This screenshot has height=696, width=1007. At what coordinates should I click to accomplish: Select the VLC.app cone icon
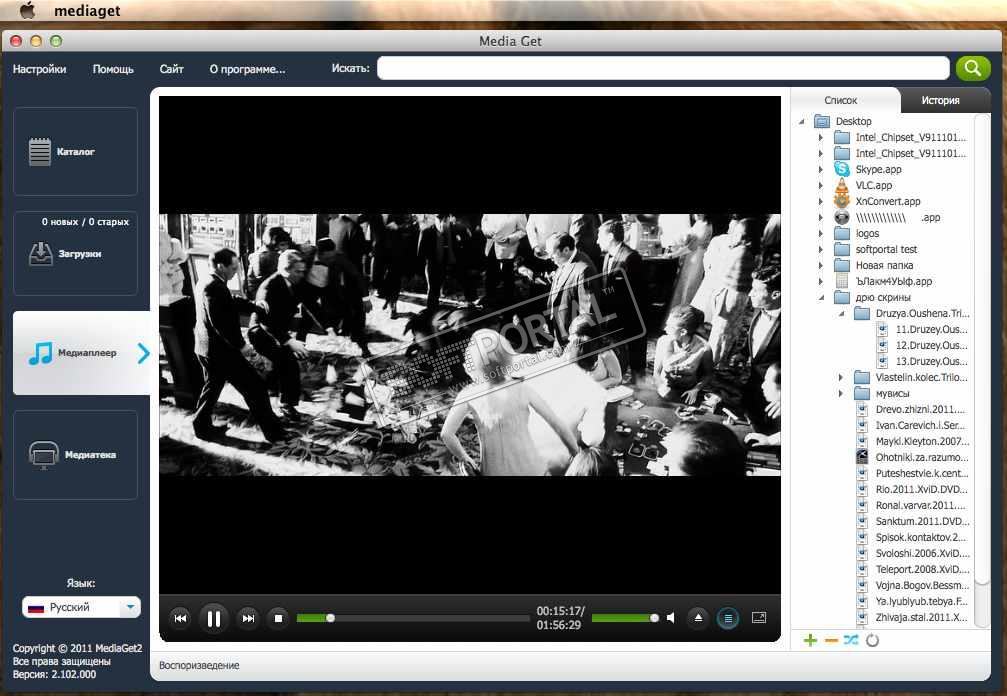pyautogui.click(x=842, y=185)
